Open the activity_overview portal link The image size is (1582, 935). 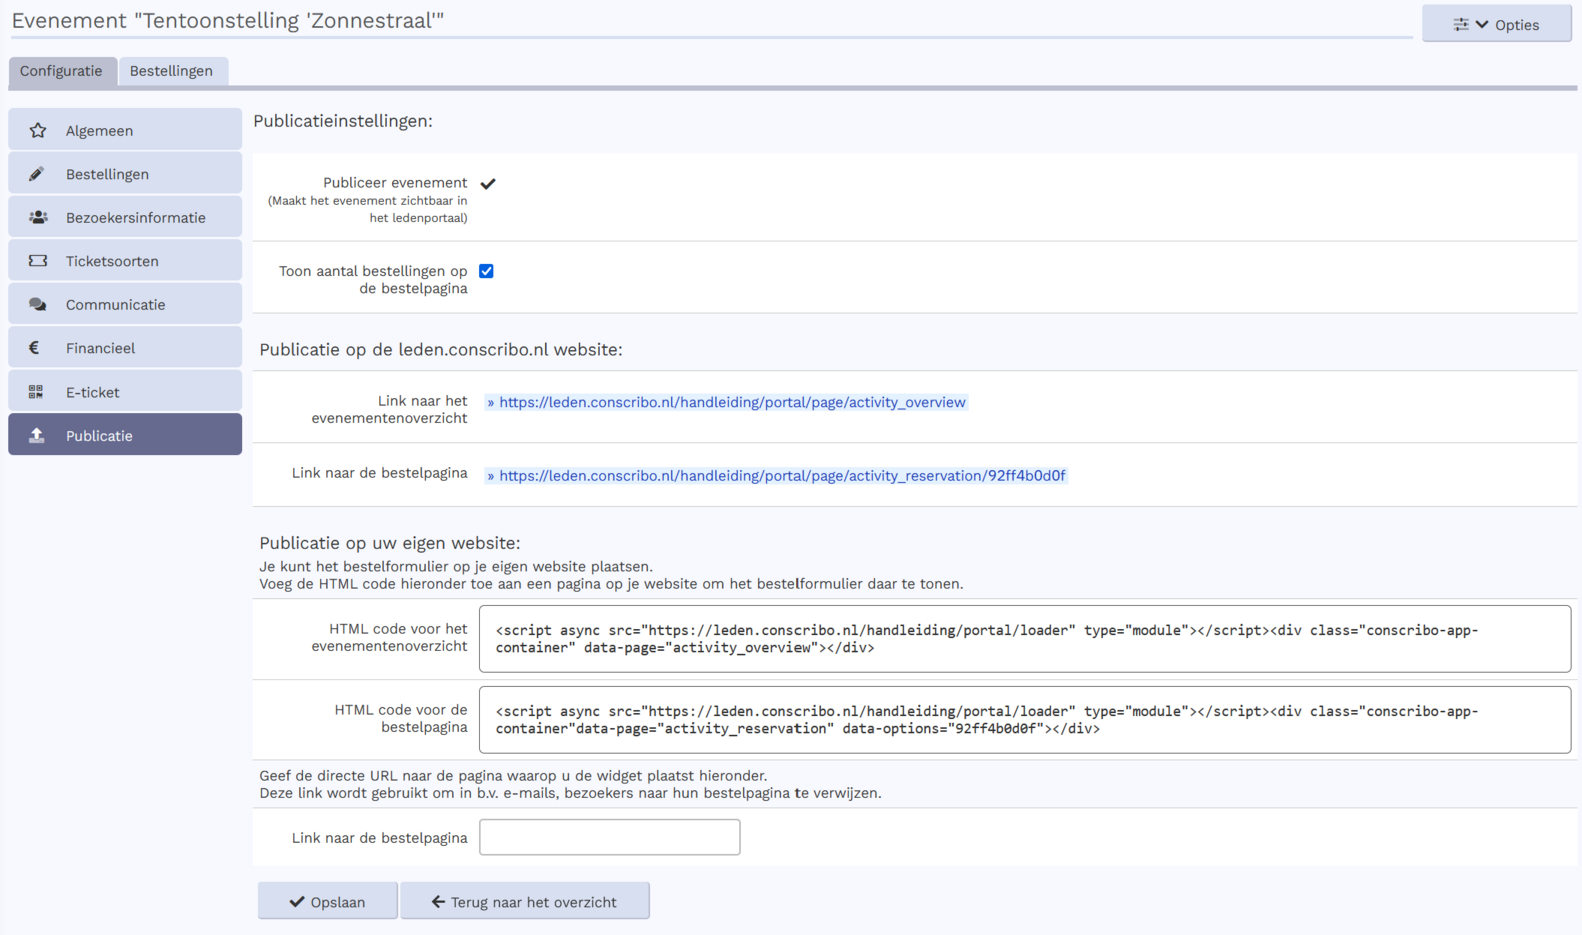(726, 402)
